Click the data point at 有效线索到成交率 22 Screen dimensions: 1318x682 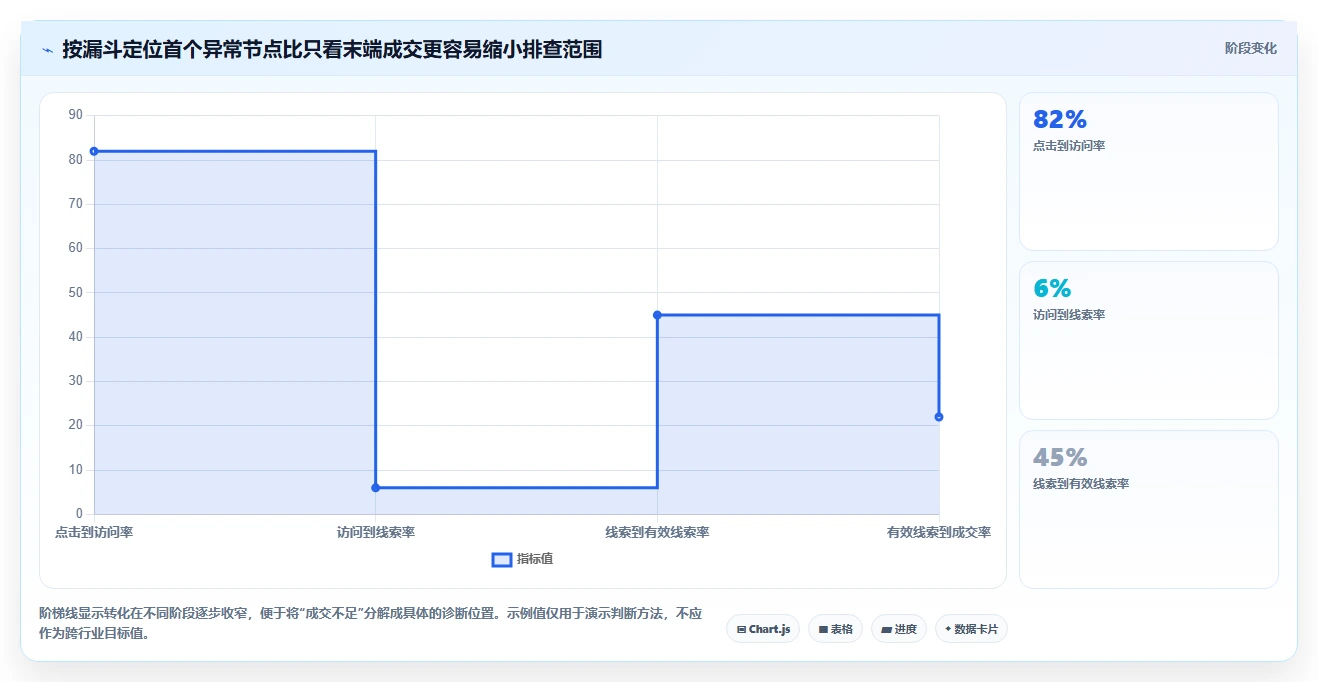939,417
